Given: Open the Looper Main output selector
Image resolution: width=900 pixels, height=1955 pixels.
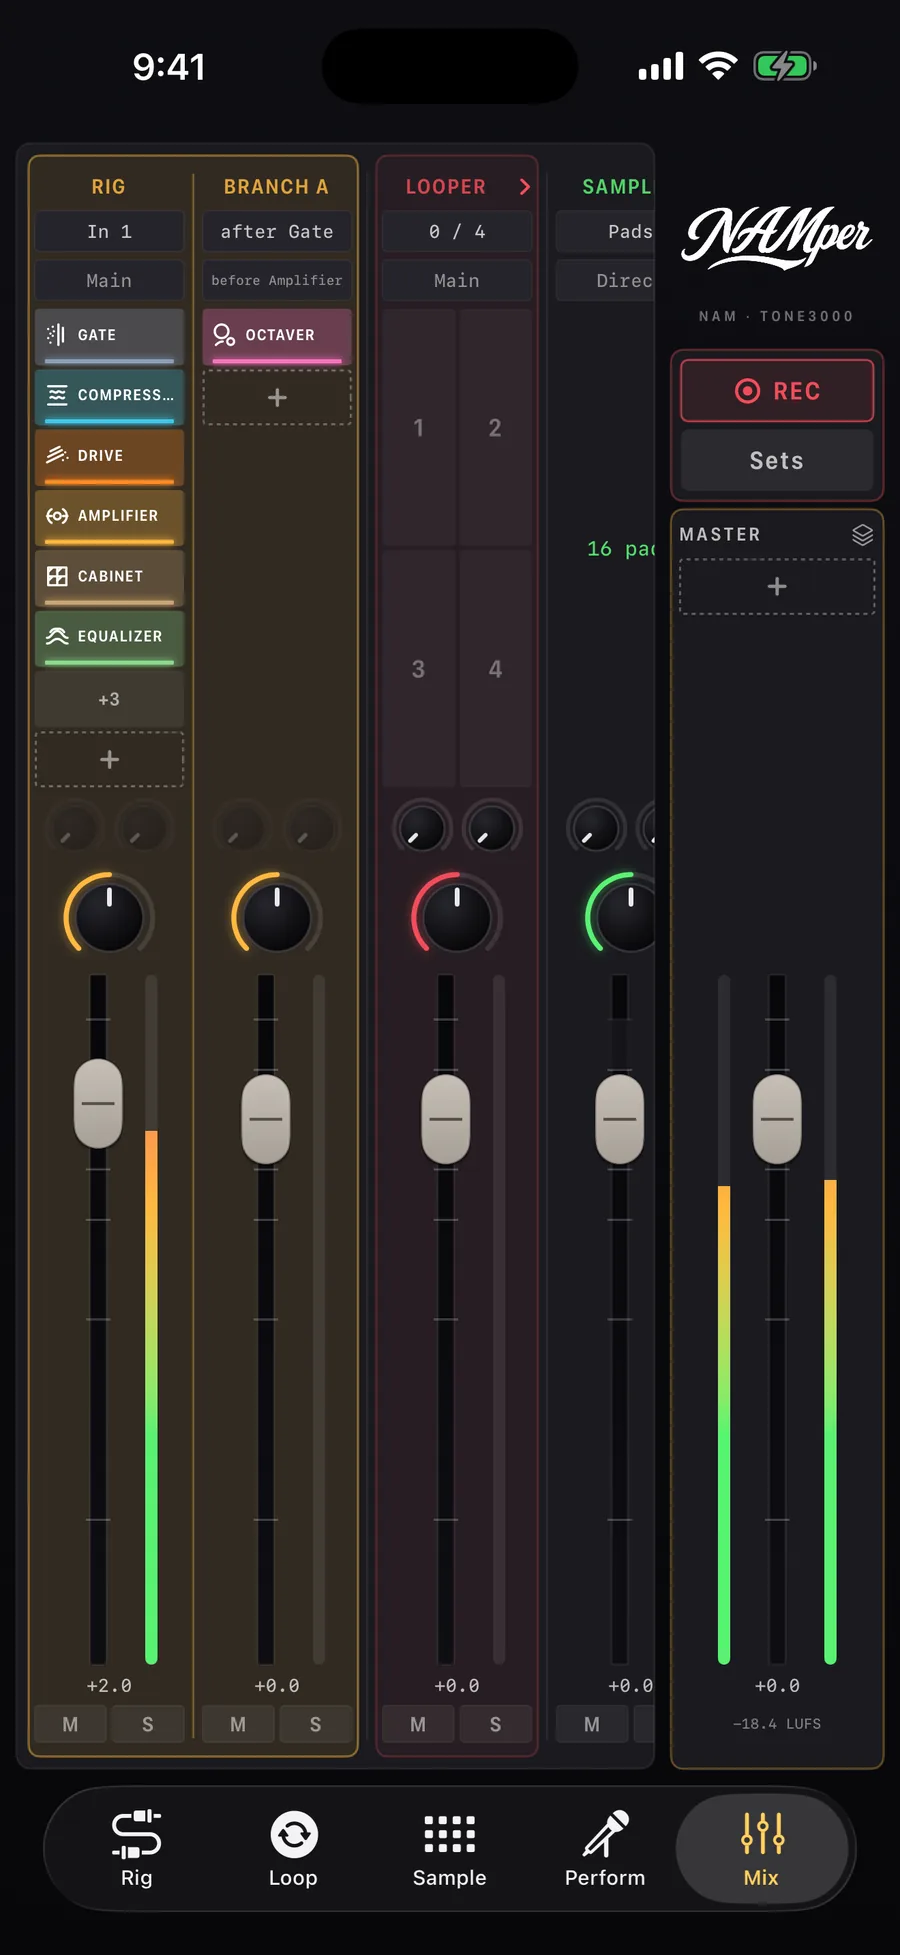Looking at the screenshot, I should (x=457, y=281).
